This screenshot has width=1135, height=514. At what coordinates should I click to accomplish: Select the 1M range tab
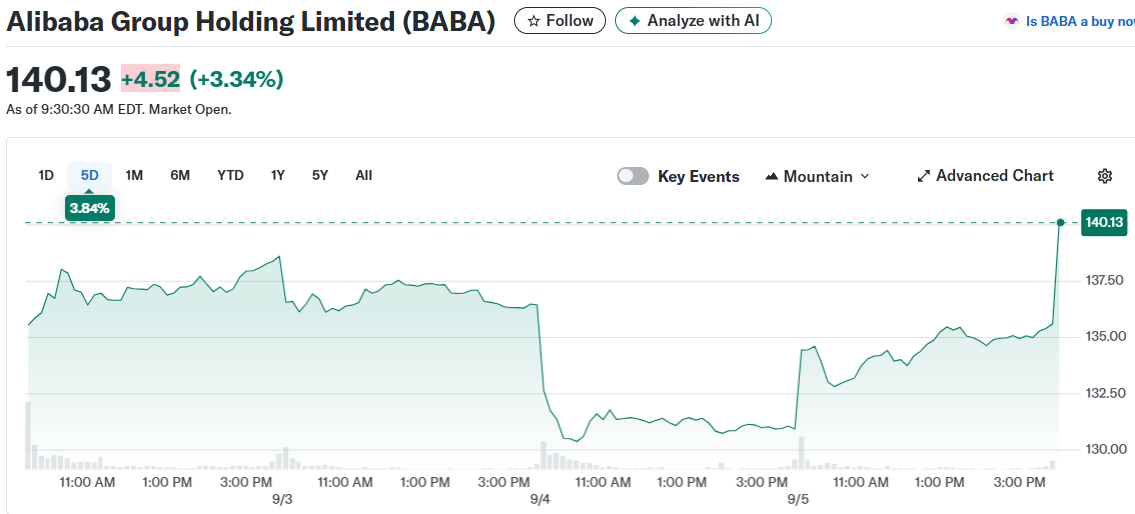(x=134, y=175)
